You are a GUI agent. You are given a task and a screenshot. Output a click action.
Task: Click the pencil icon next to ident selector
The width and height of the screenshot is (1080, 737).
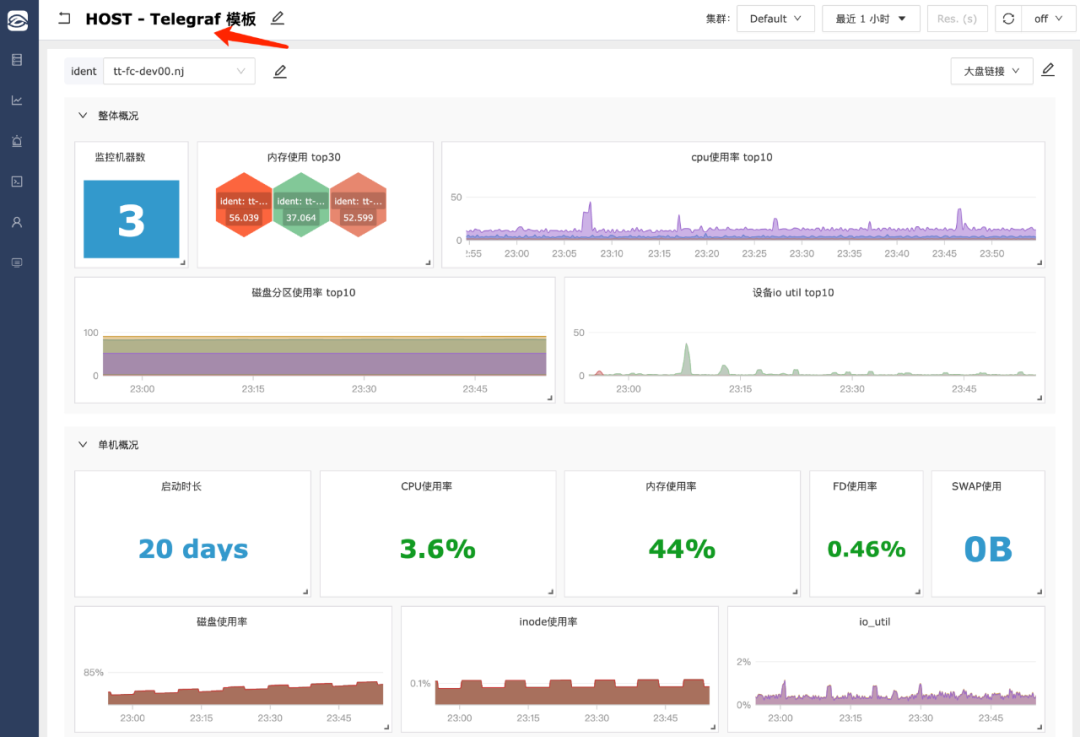tap(280, 71)
